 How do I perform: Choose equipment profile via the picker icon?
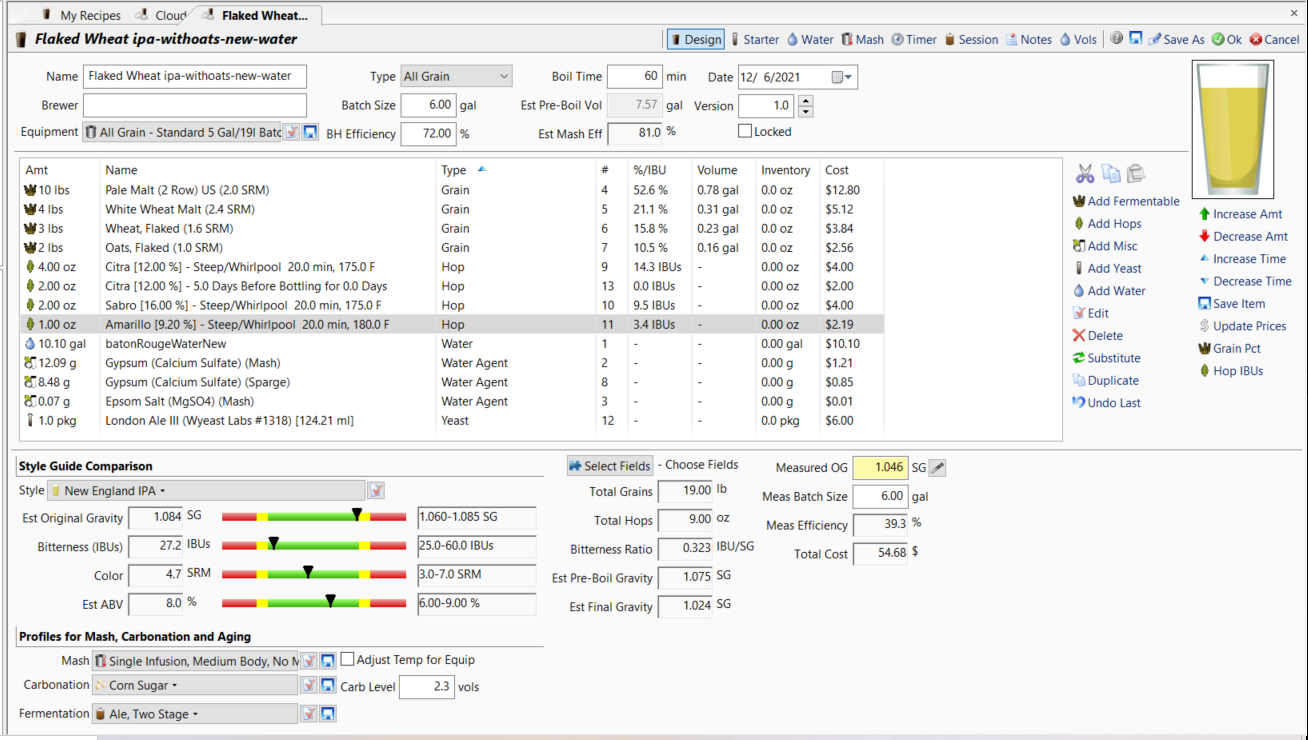291,132
